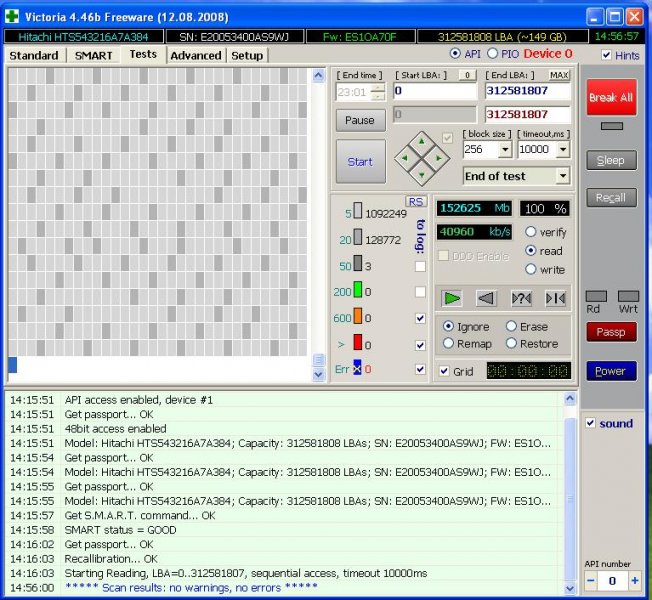Open the Advanced tab
This screenshot has height=600, width=652.
195,55
